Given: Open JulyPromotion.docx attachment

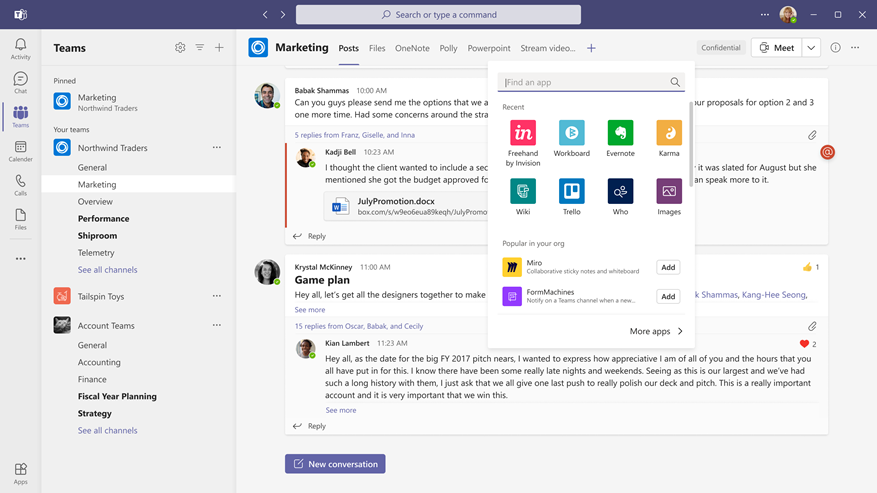Looking at the screenshot, I should [406, 206].
